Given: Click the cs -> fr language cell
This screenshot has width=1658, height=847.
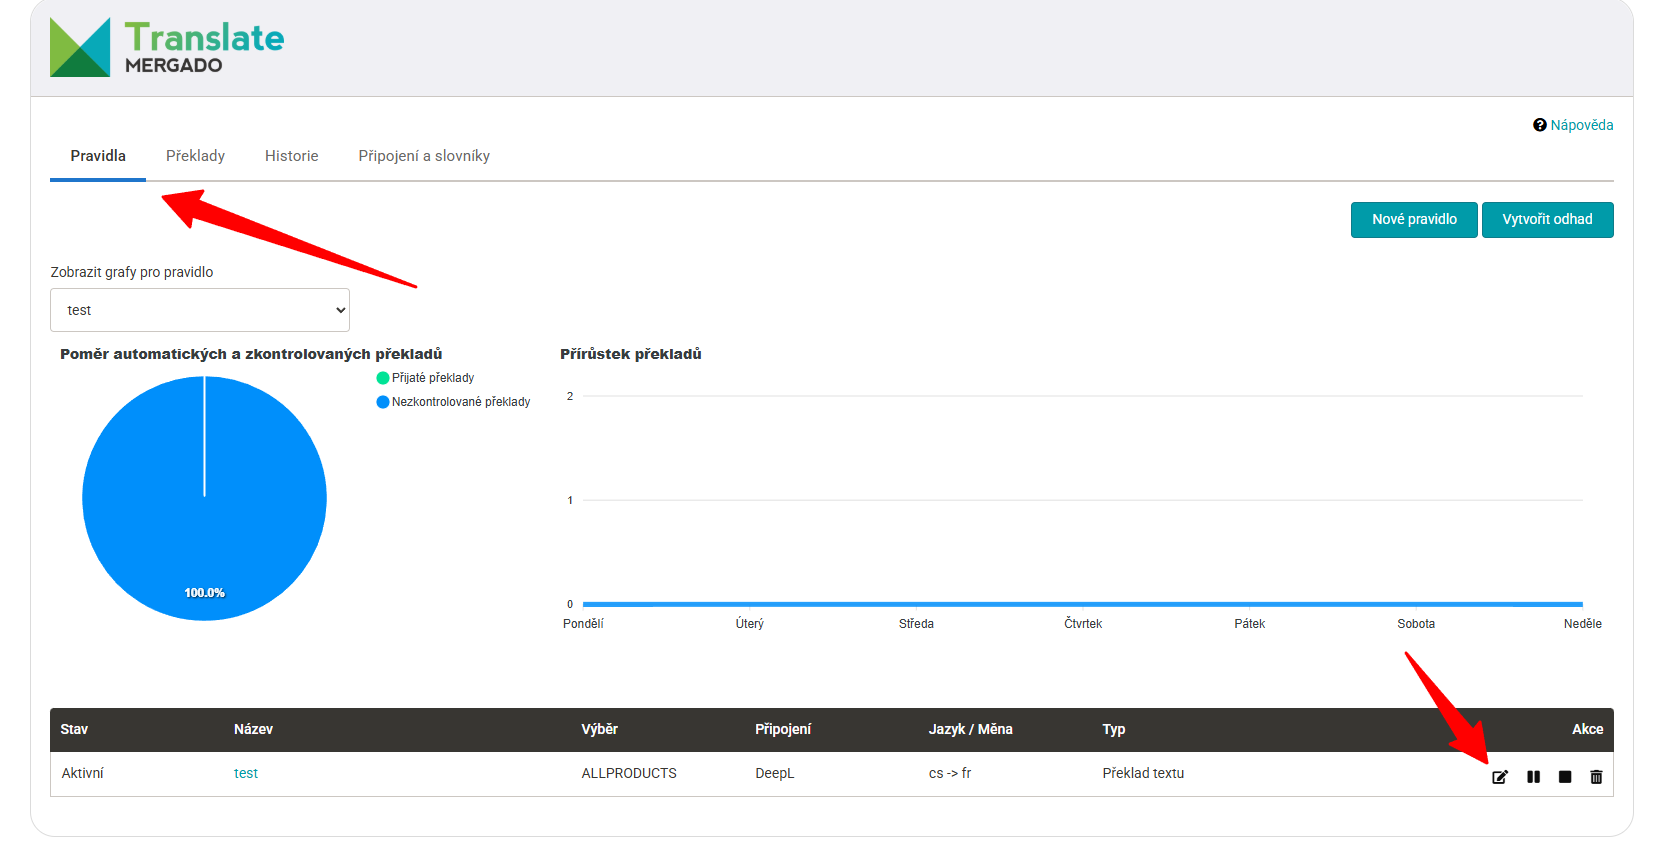Looking at the screenshot, I should (x=950, y=773).
